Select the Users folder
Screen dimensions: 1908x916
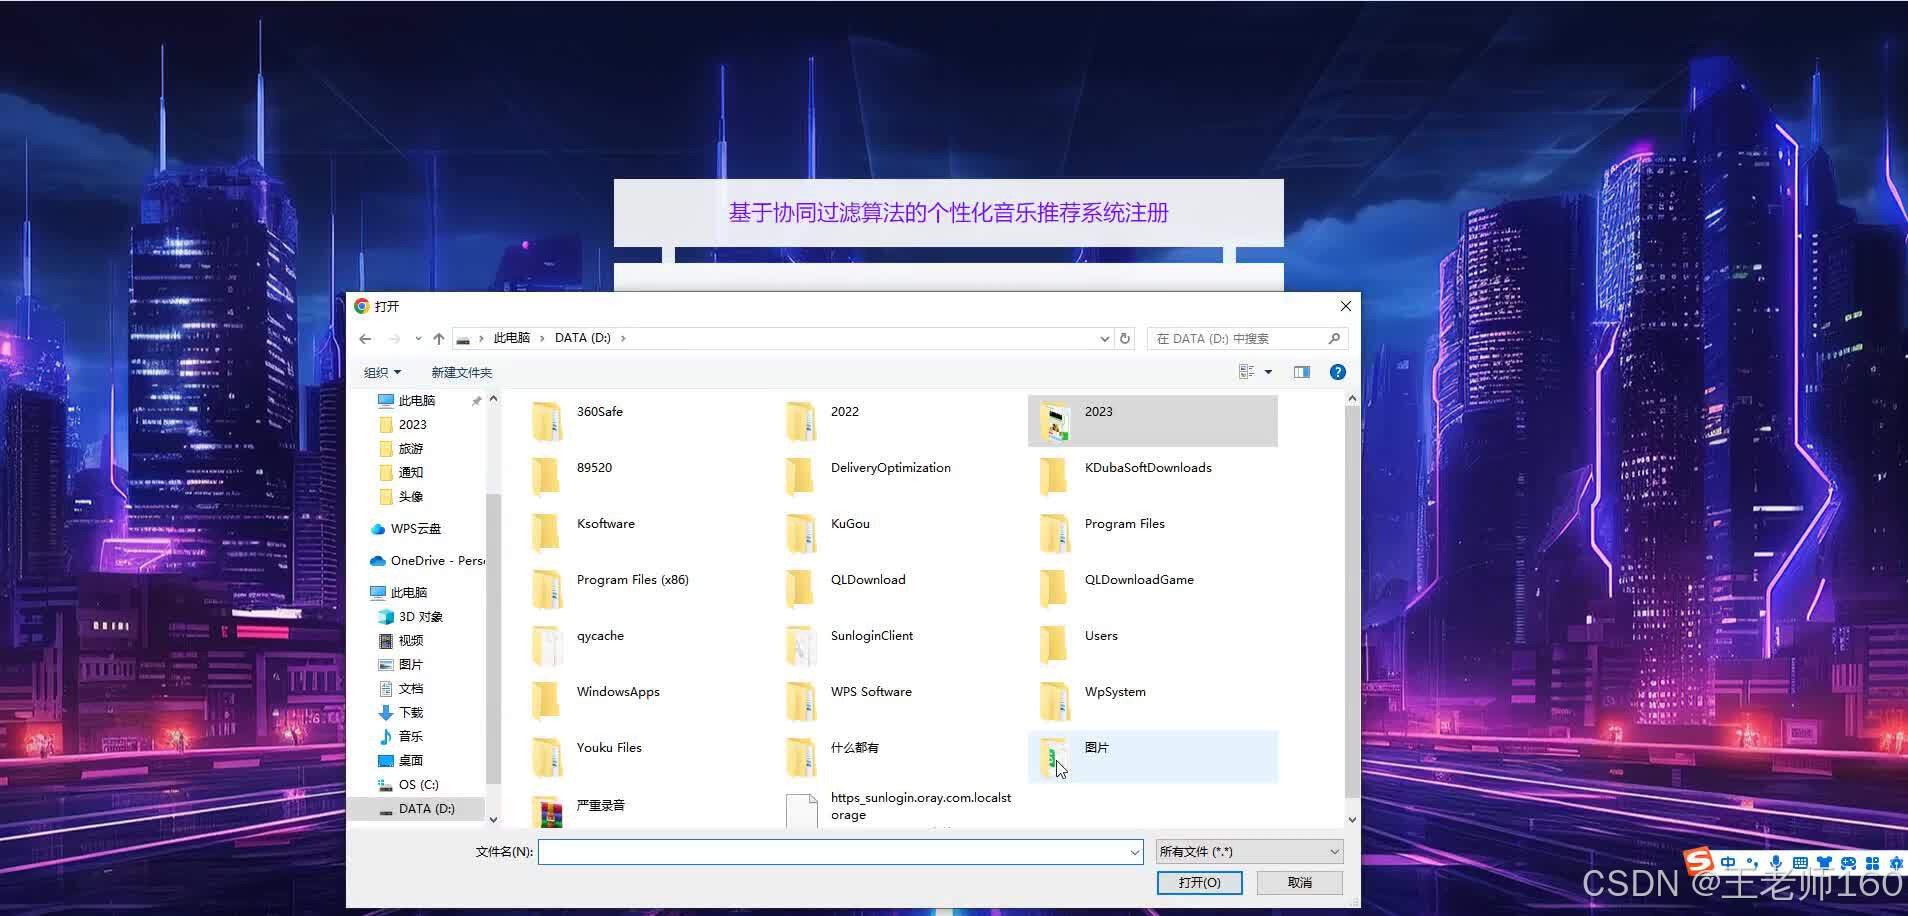[1153, 645]
